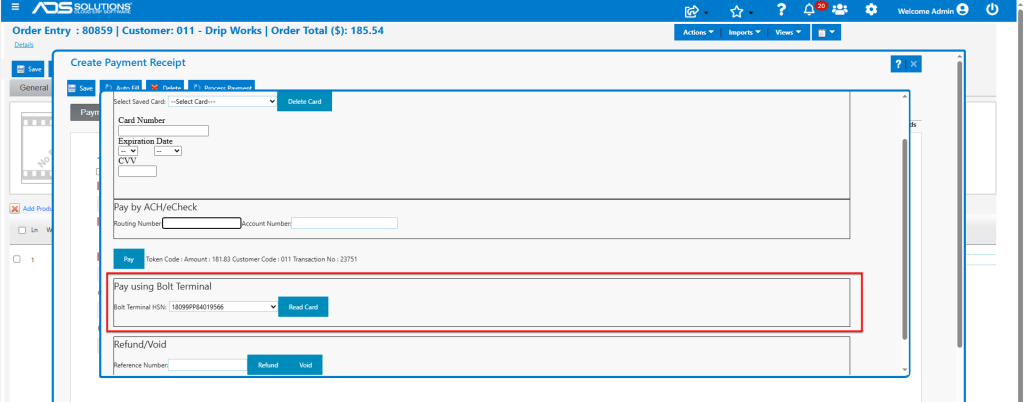Toggle checkbox for line row 1

(x=17, y=259)
